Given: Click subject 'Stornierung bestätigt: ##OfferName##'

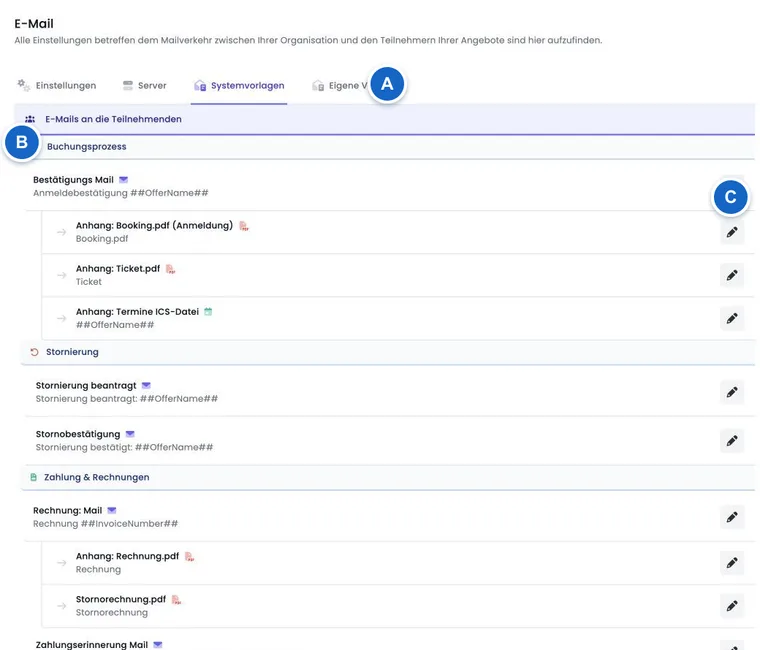Looking at the screenshot, I should (124, 447).
